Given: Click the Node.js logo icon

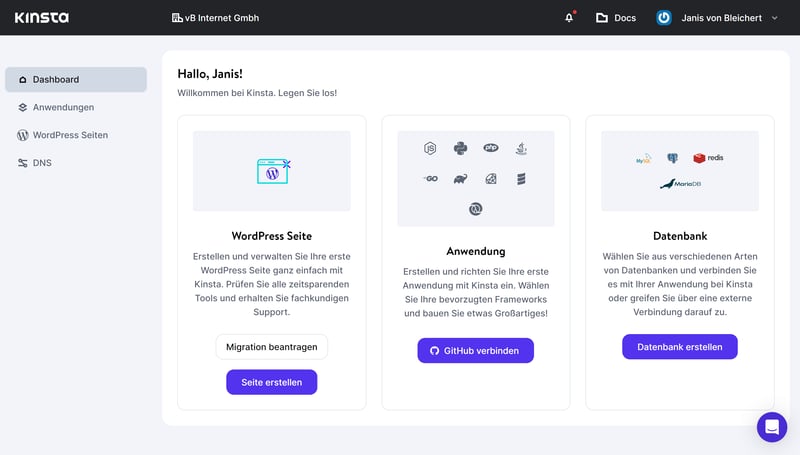Looking at the screenshot, I should 430,148.
